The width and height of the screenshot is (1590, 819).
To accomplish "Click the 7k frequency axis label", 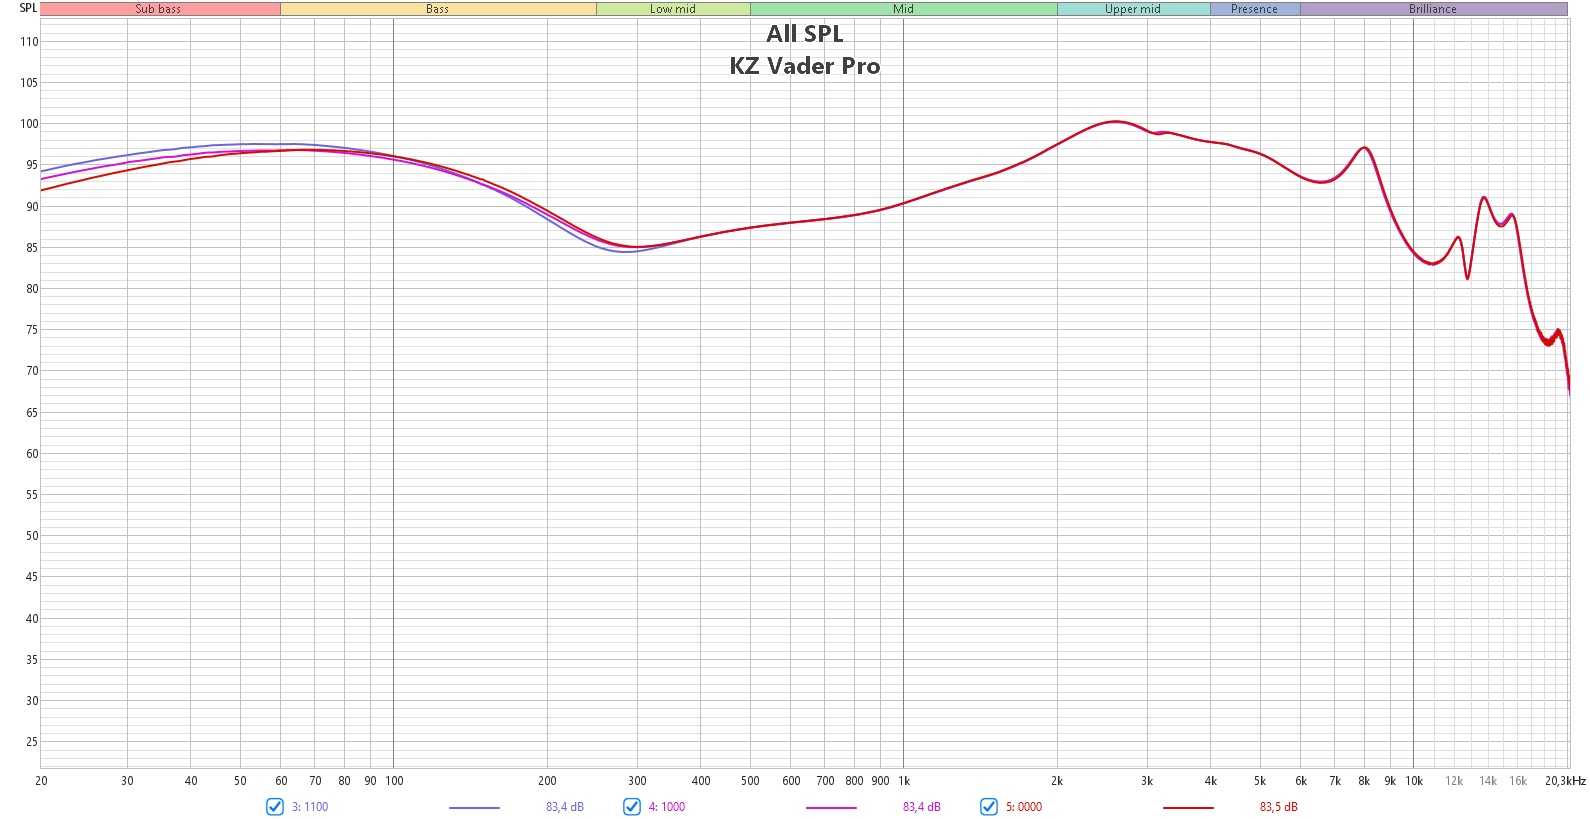I will tap(1335, 781).
